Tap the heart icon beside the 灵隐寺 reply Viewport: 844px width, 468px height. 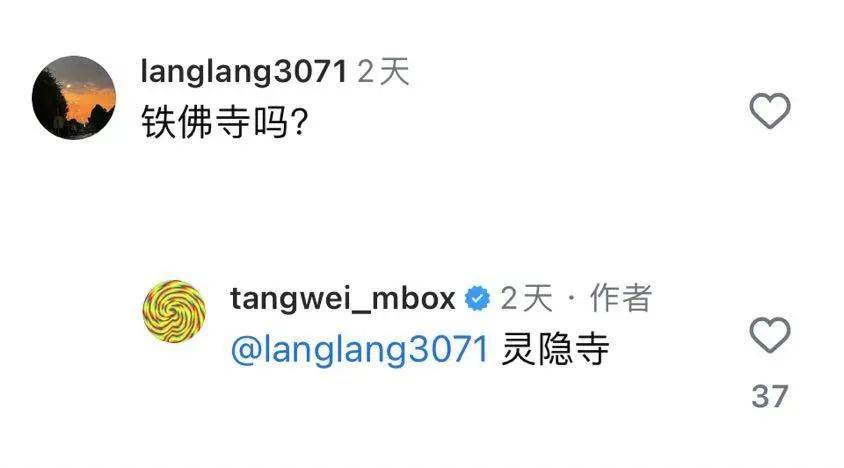(770, 335)
